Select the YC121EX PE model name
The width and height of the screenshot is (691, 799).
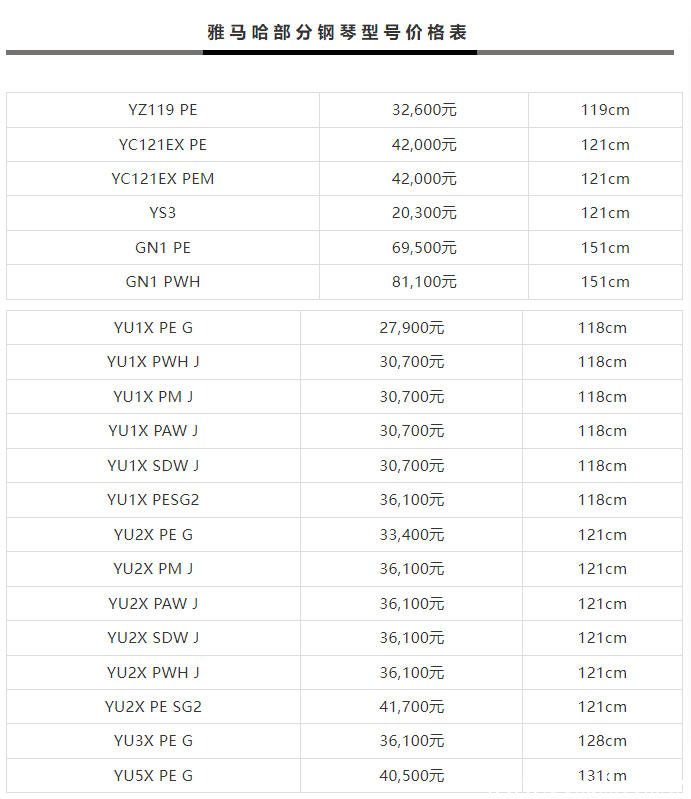[x=163, y=145]
